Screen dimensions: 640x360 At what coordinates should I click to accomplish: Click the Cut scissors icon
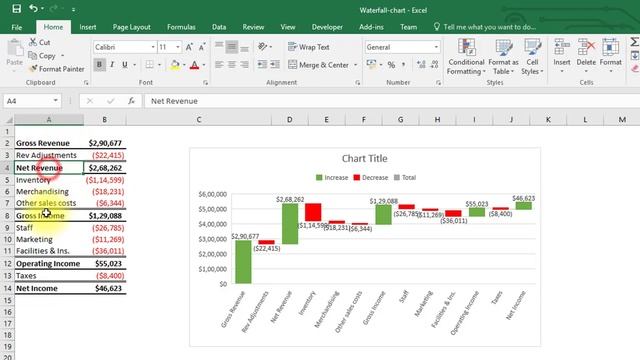33,42
